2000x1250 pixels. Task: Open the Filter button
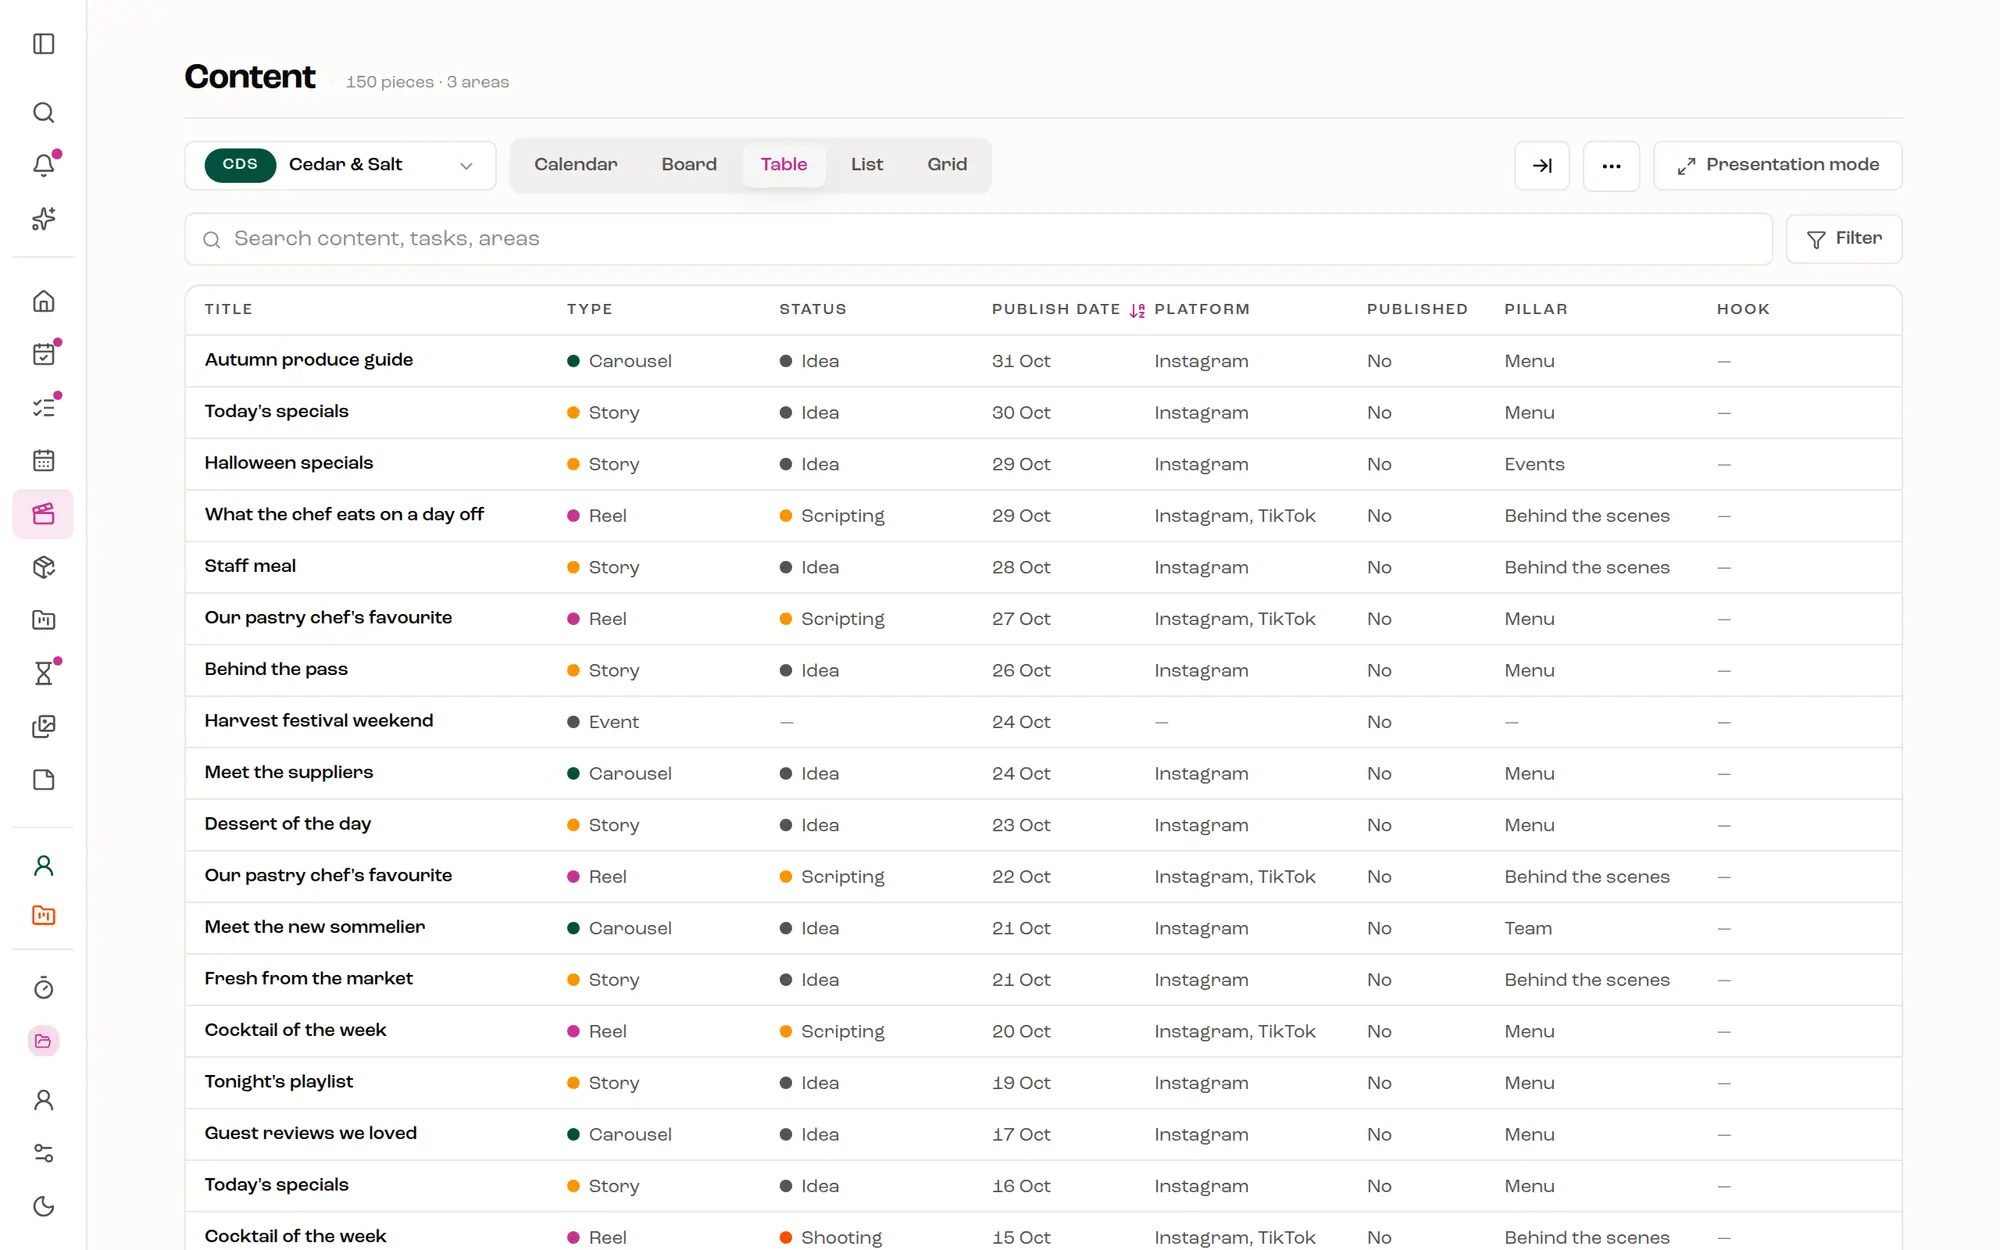(x=1844, y=239)
